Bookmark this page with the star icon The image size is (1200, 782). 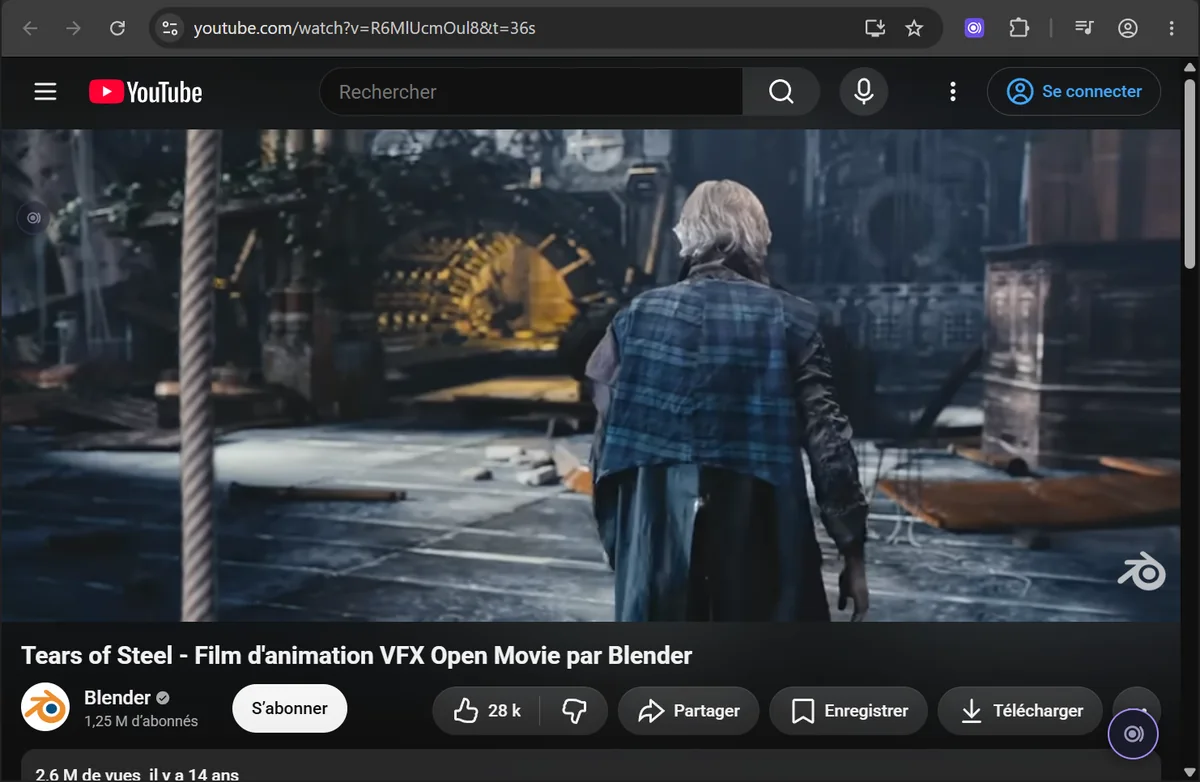(914, 28)
